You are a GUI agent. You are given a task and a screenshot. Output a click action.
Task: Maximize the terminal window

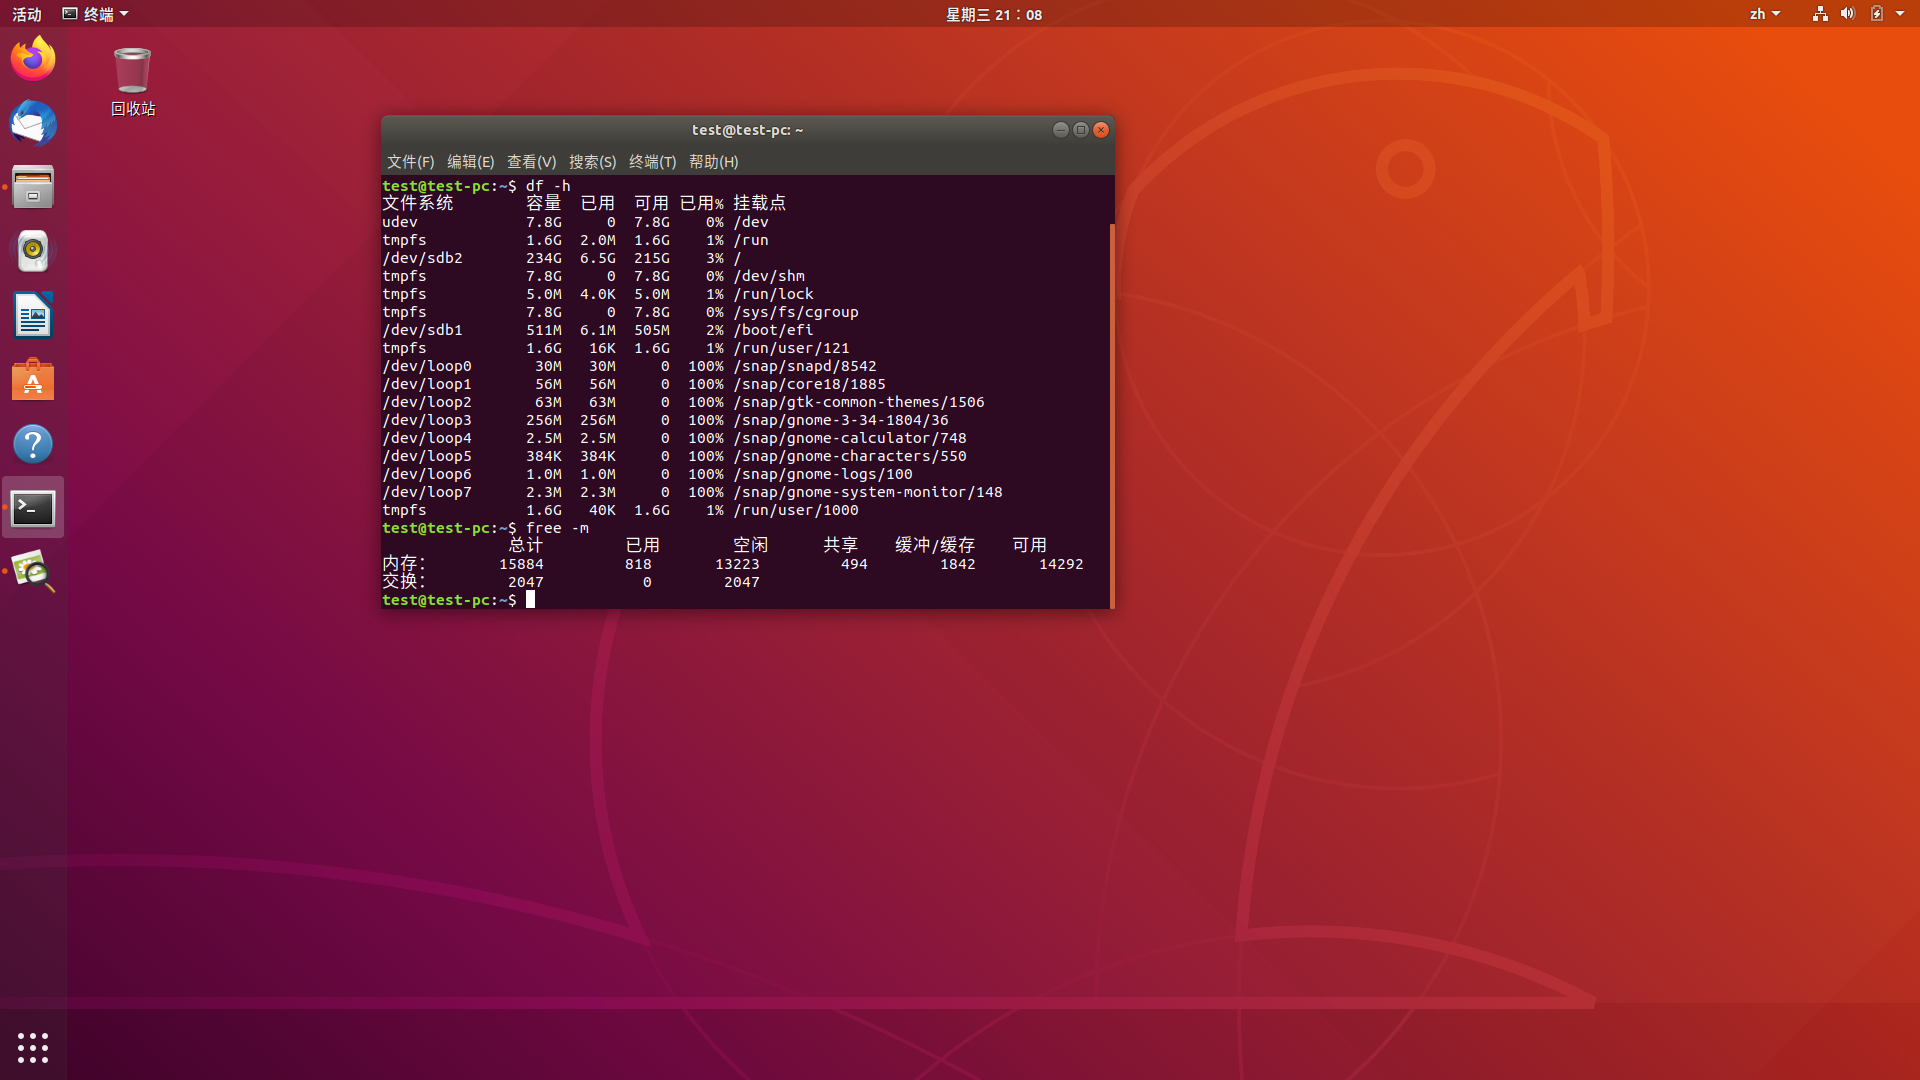point(1080,130)
